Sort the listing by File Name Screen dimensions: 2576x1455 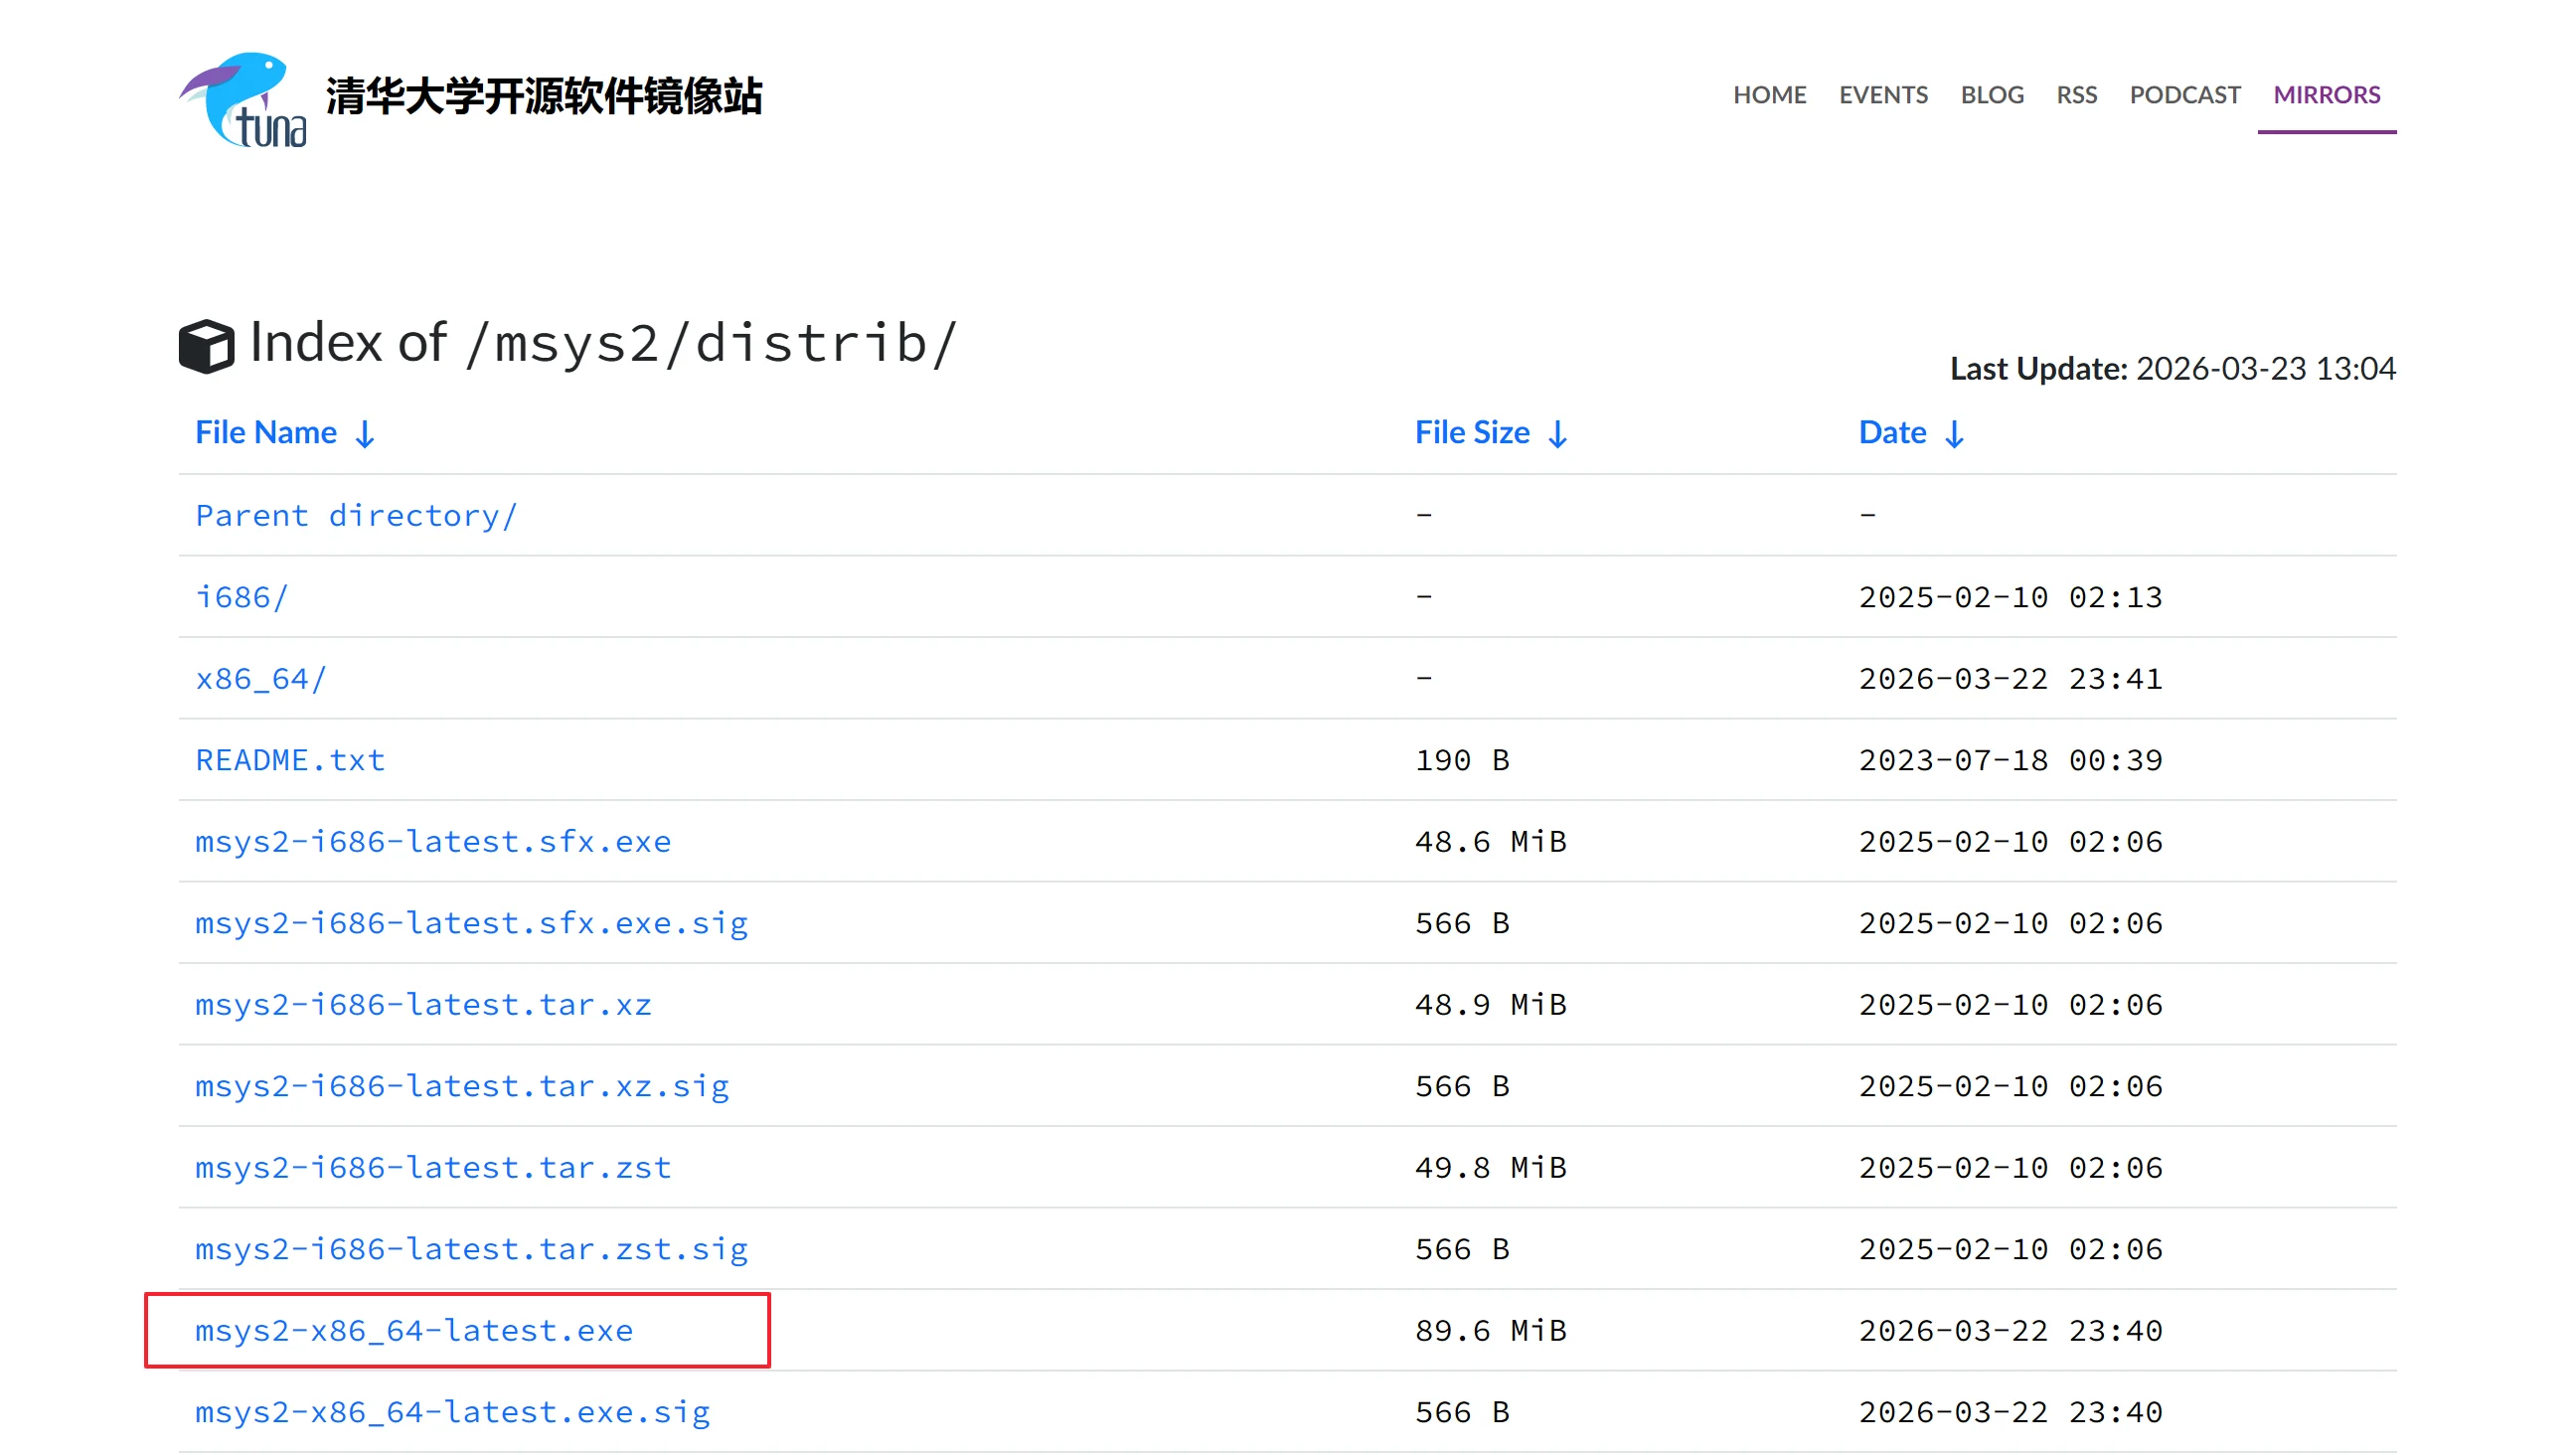click(285, 433)
